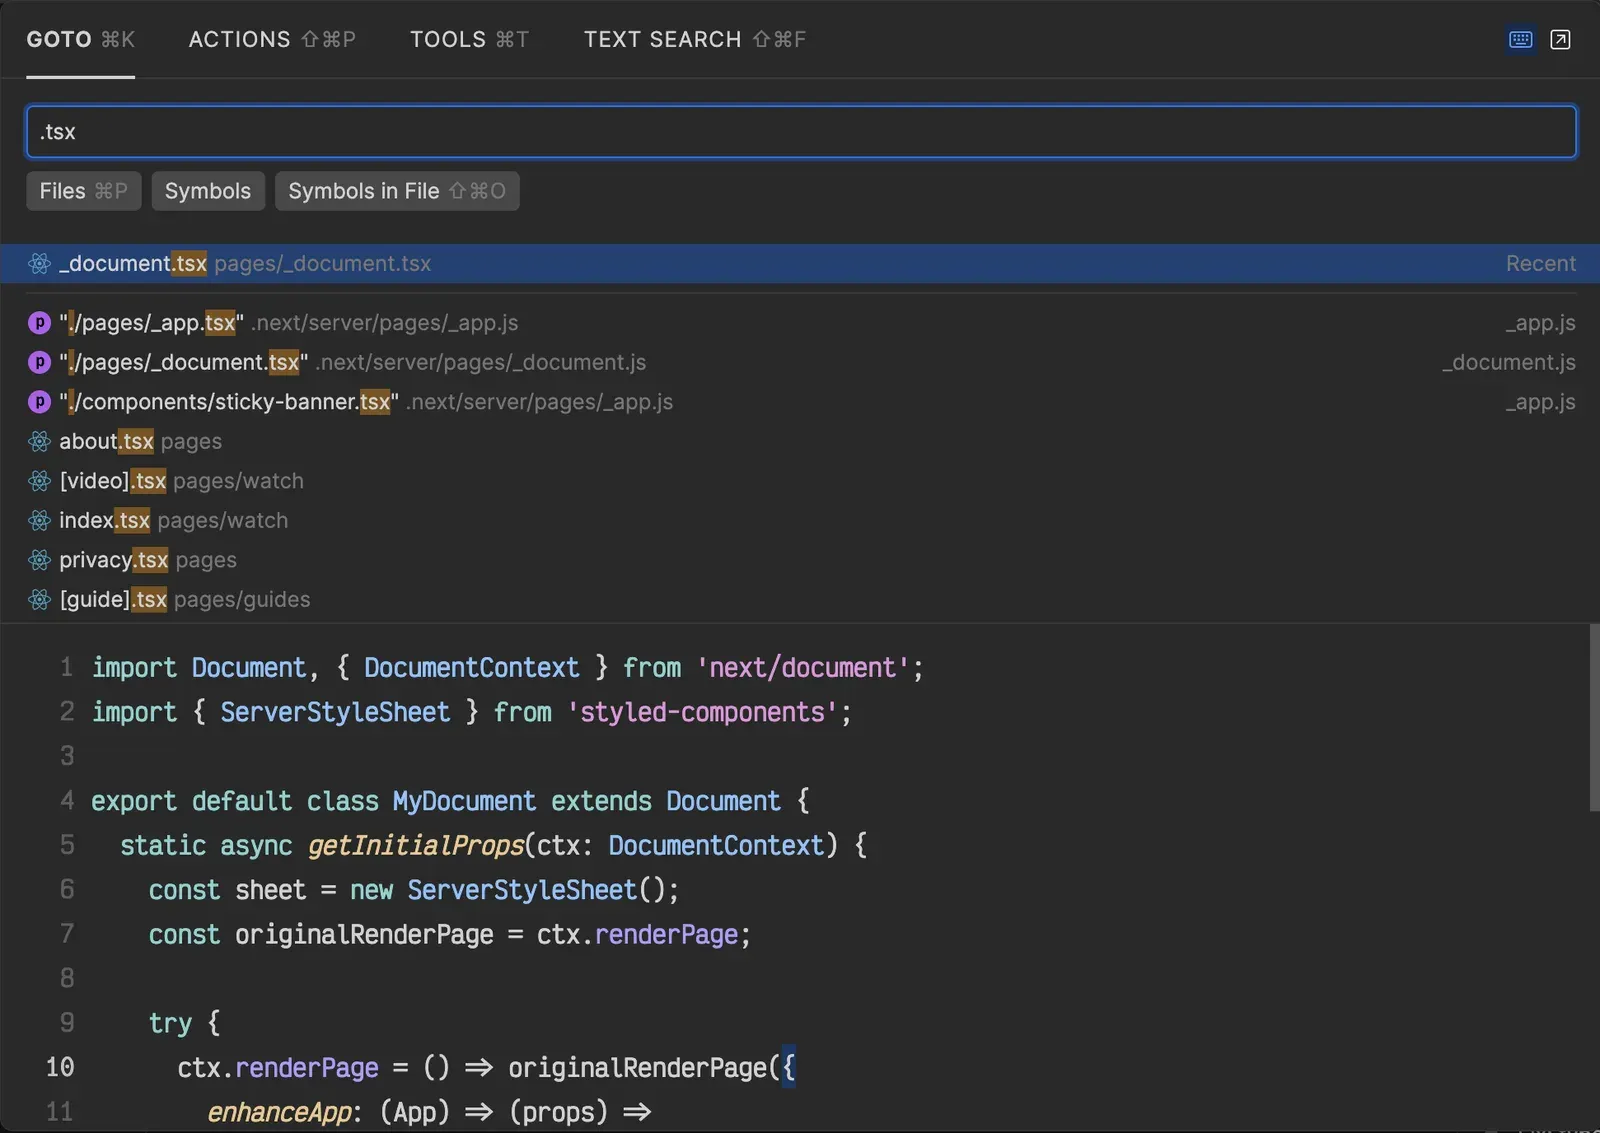
Task: Click purple P icon for ./pages/_app.tsx
Action: coord(39,323)
